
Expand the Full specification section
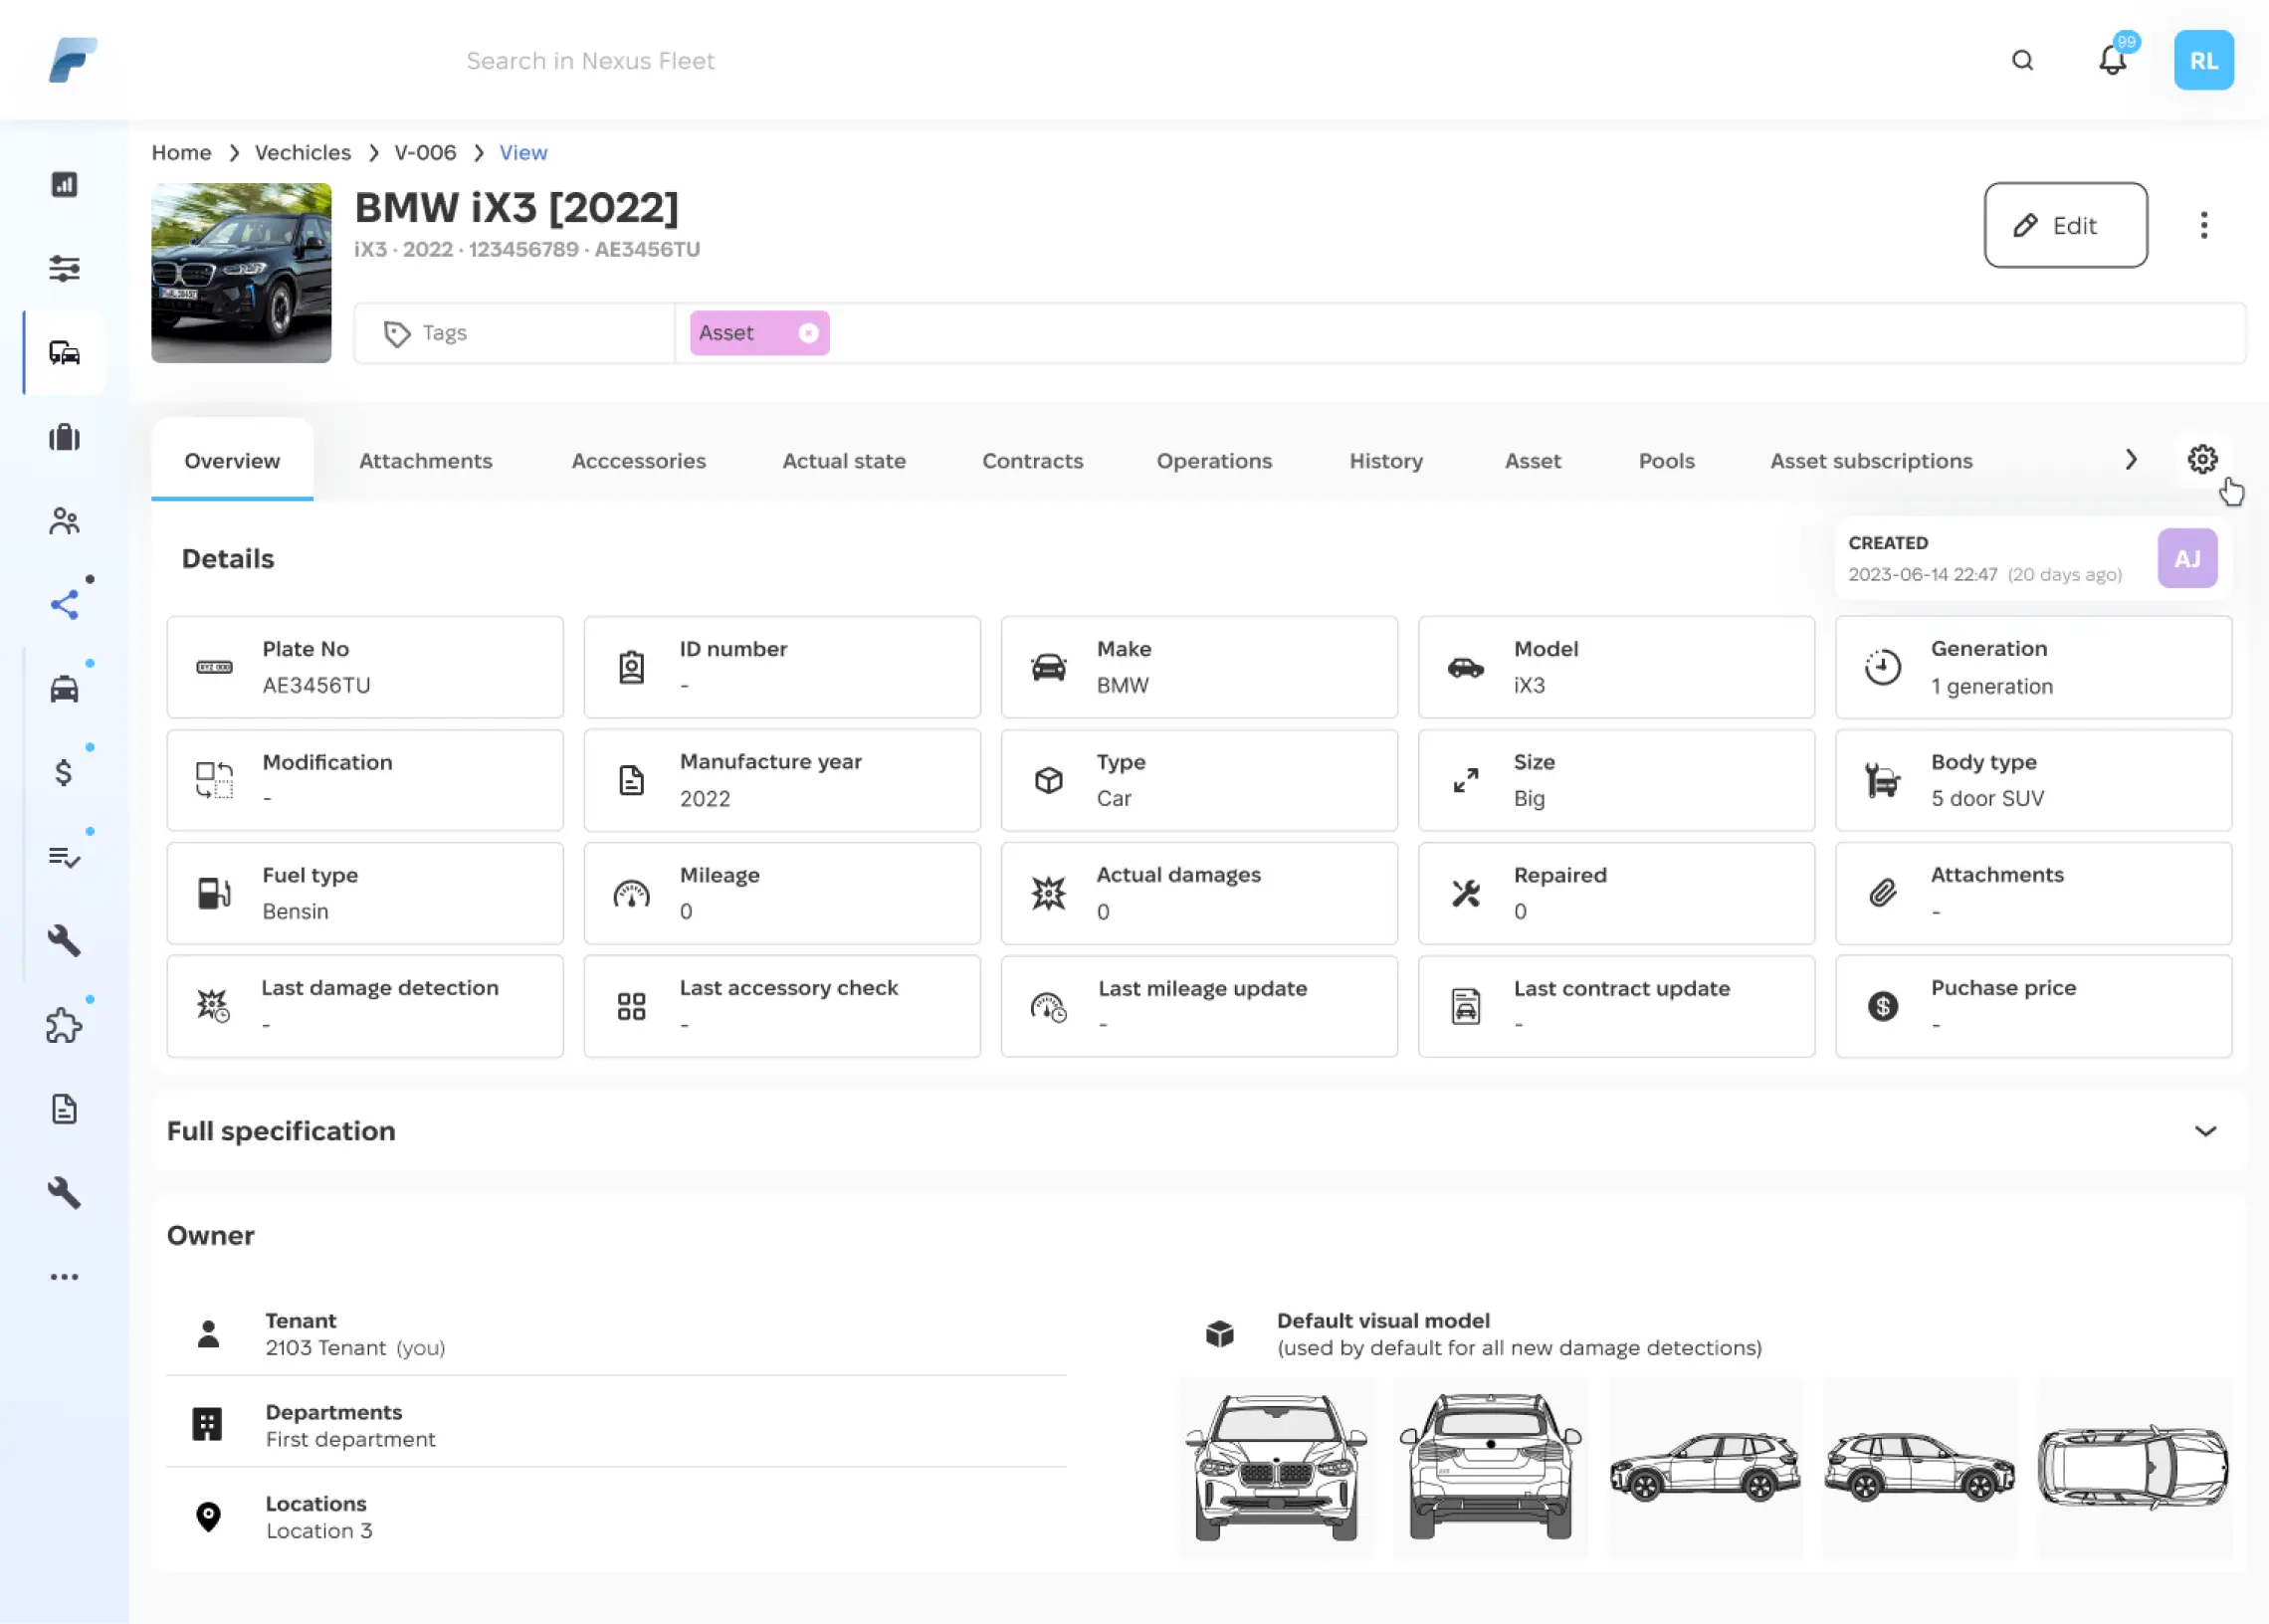(2206, 1131)
